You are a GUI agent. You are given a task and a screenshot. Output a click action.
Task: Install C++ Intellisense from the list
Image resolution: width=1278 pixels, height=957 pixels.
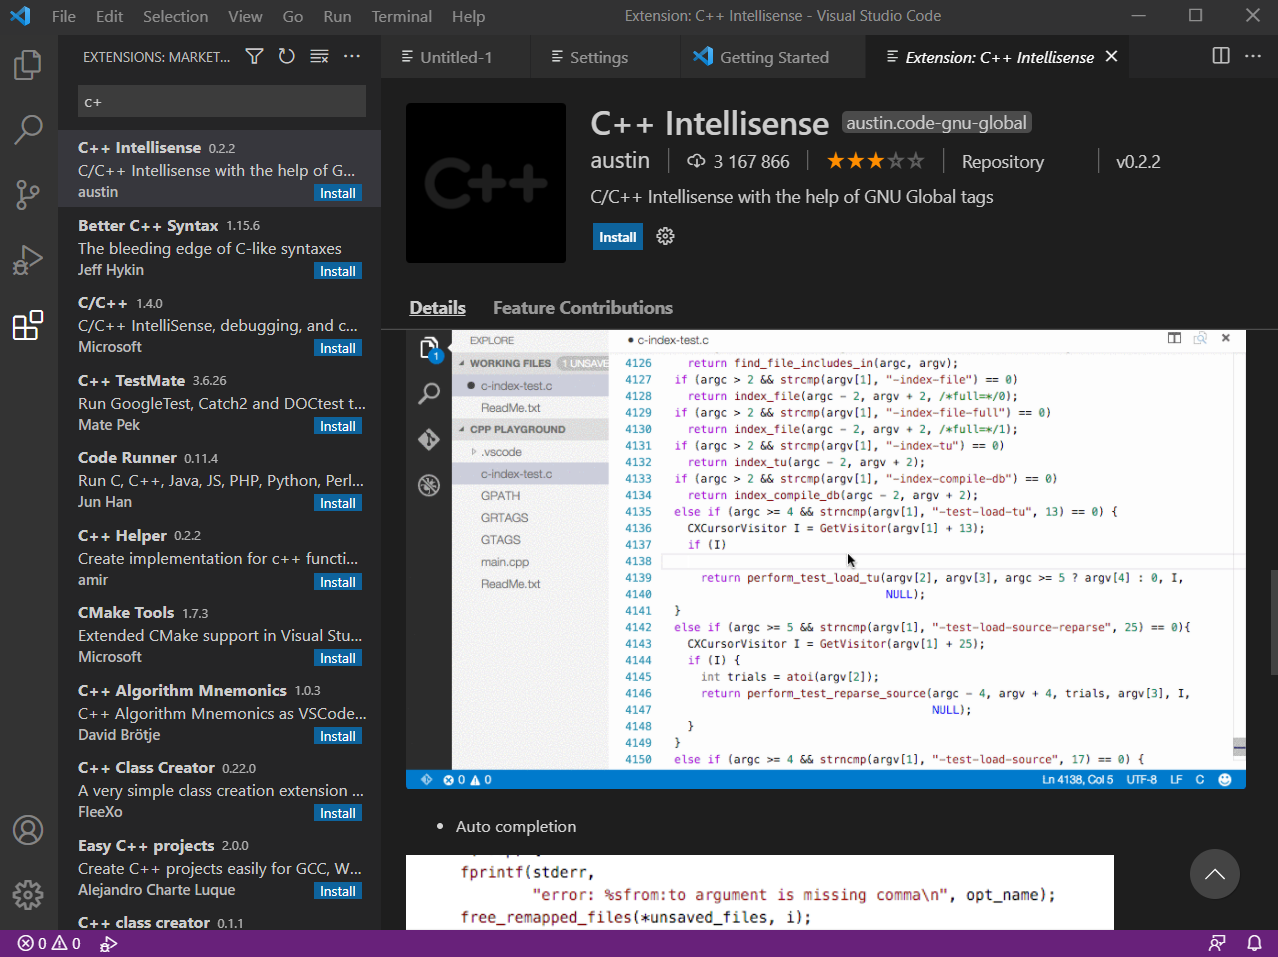click(338, 193)
